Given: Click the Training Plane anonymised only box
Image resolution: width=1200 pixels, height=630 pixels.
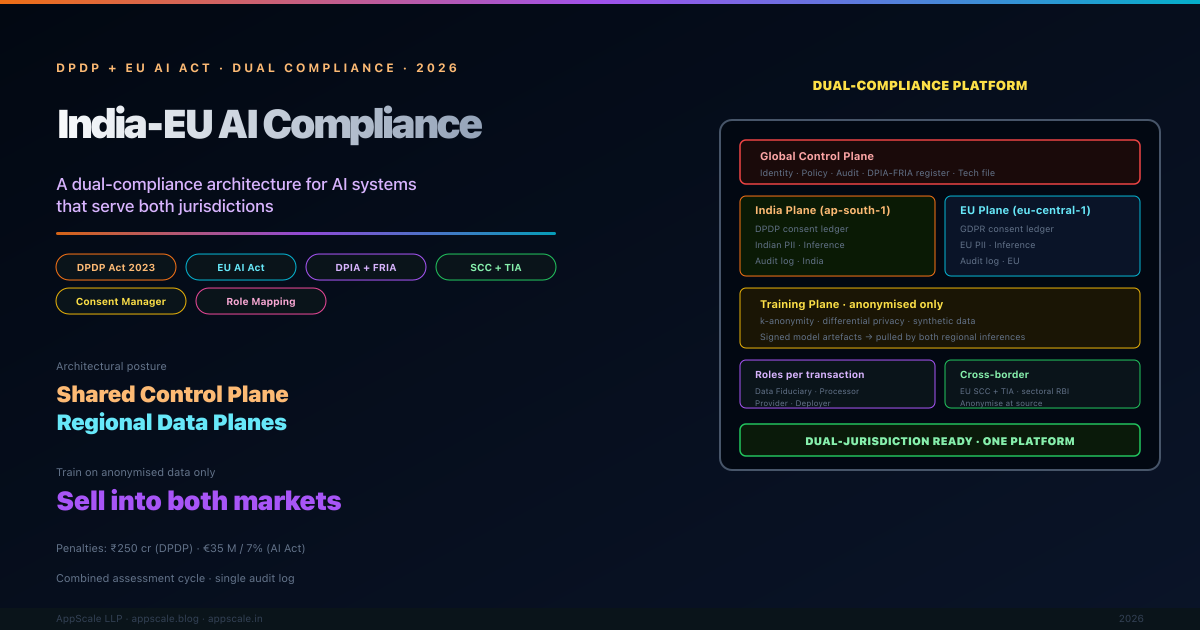Looking at the screenshot, I should [939, 318].
